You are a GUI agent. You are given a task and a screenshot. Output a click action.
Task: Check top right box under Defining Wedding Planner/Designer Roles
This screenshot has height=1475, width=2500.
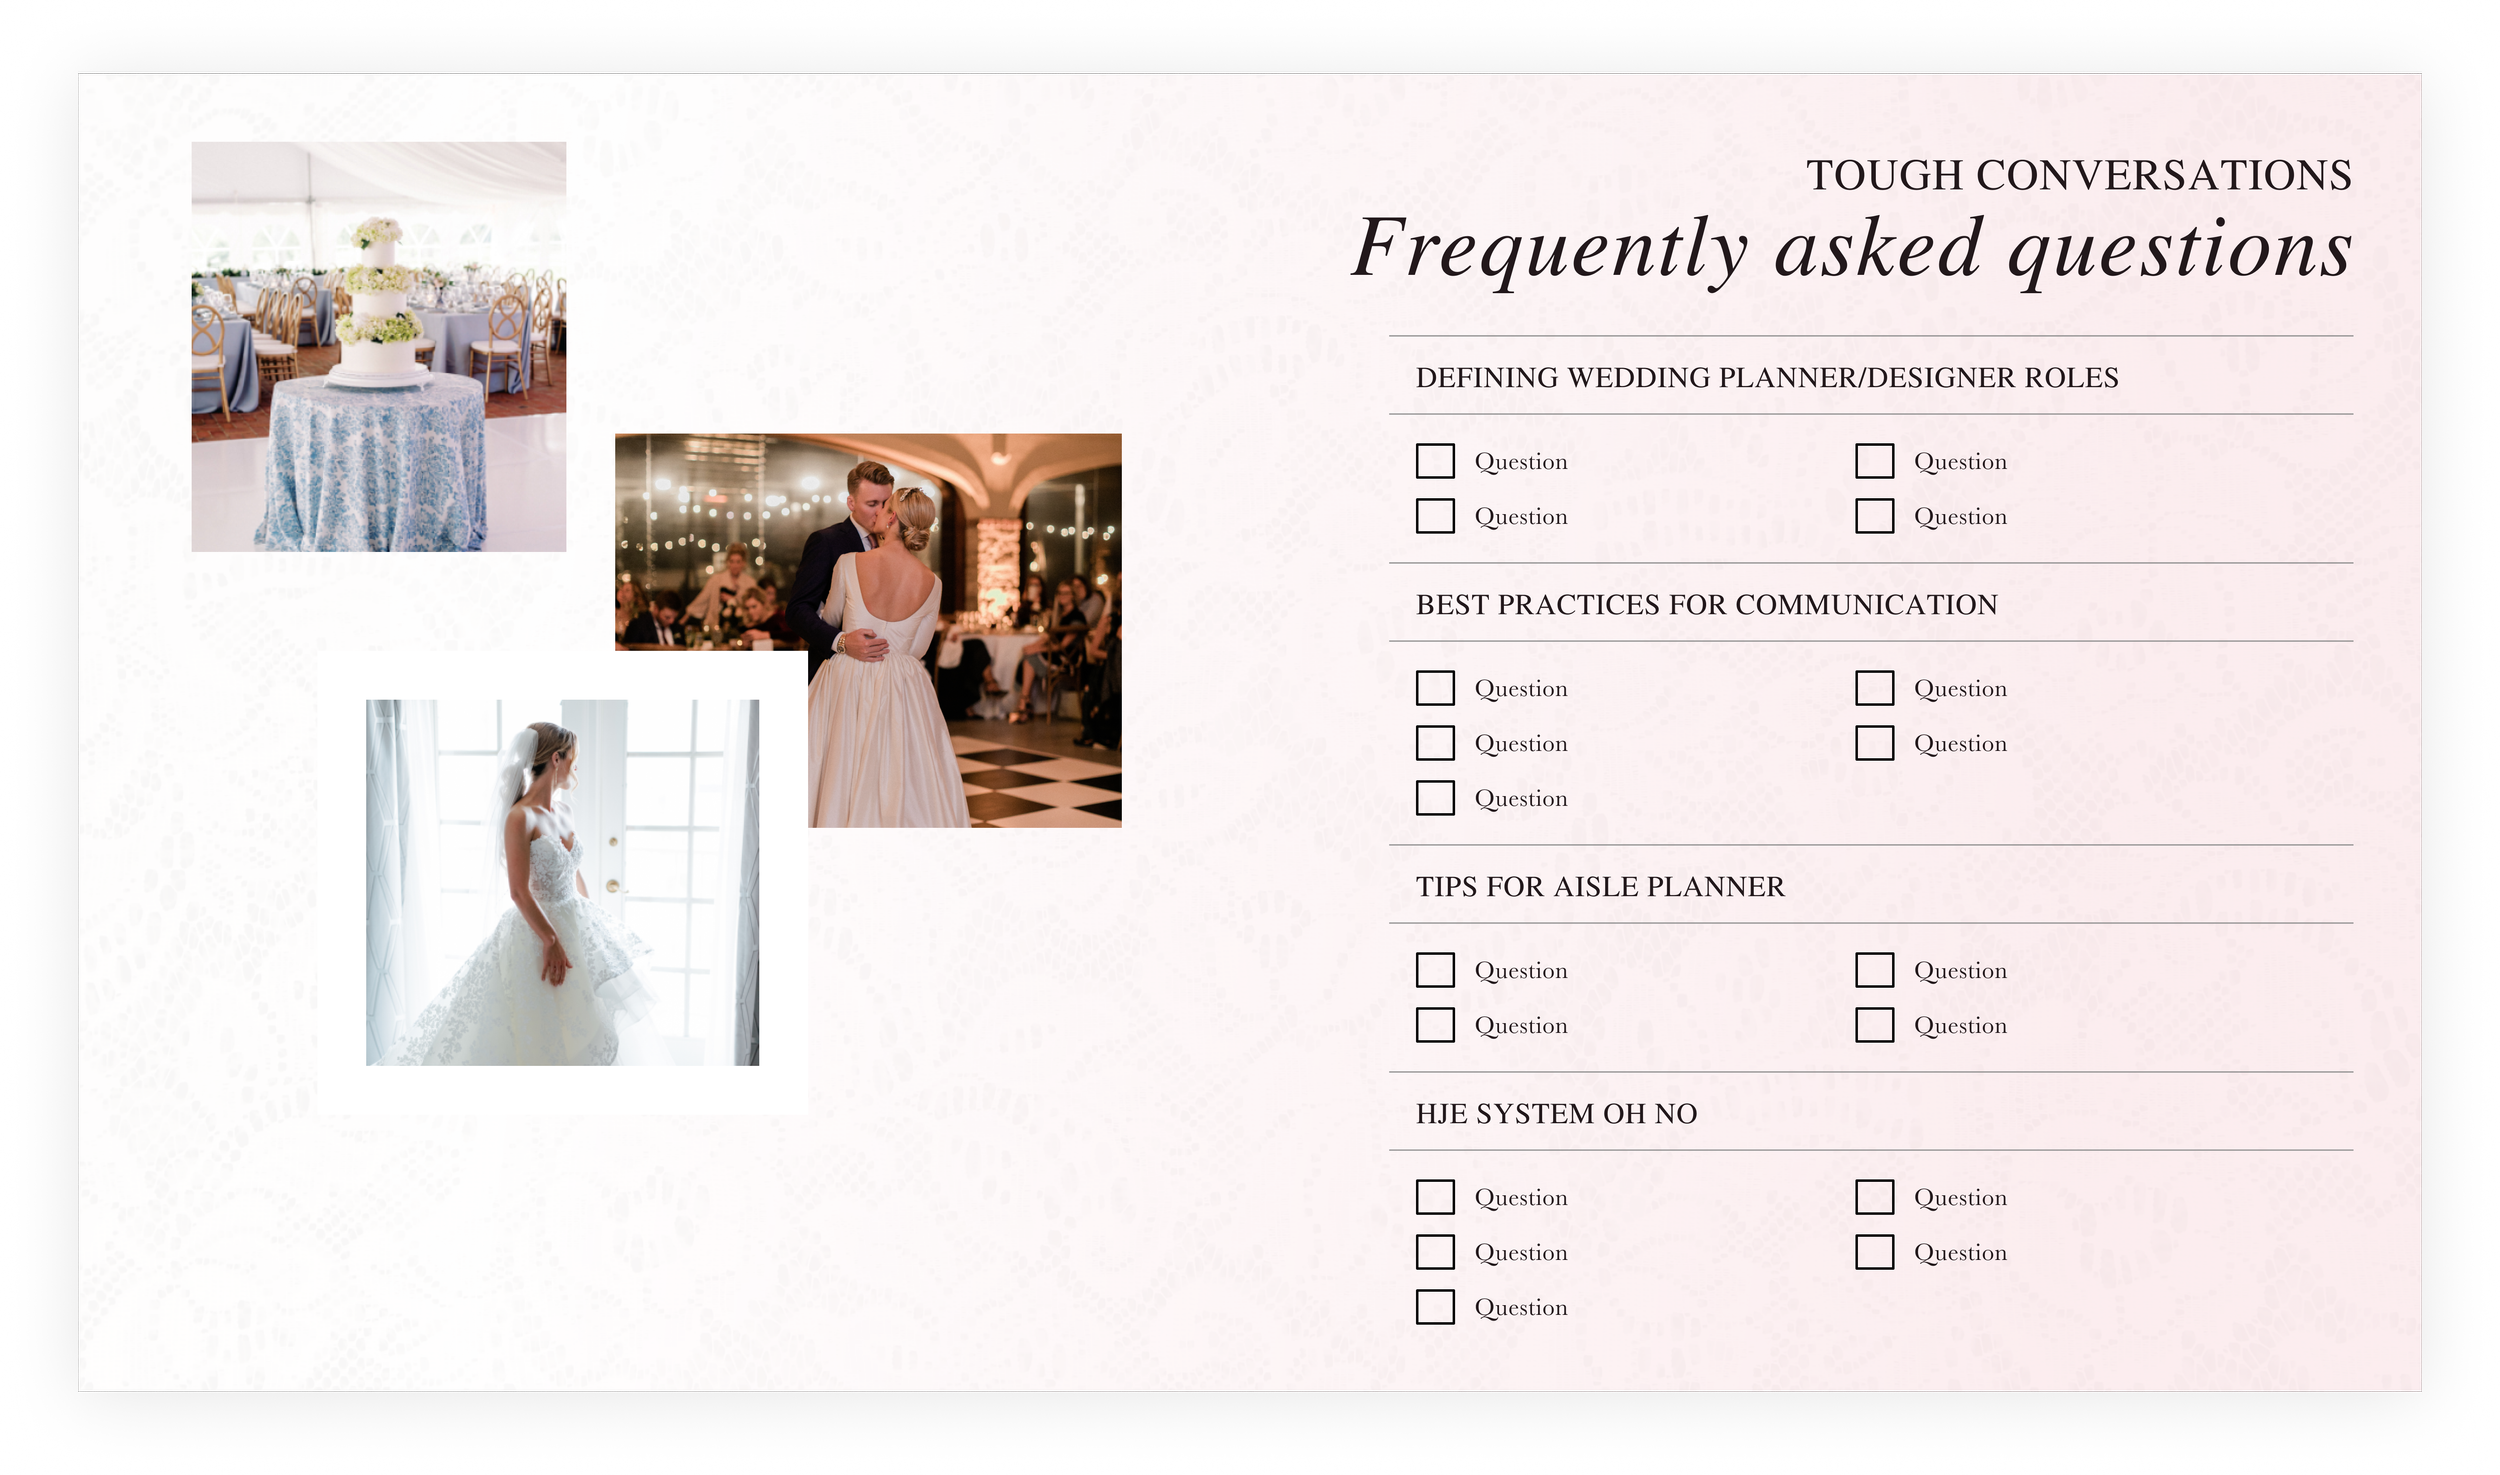(1874, 461)
